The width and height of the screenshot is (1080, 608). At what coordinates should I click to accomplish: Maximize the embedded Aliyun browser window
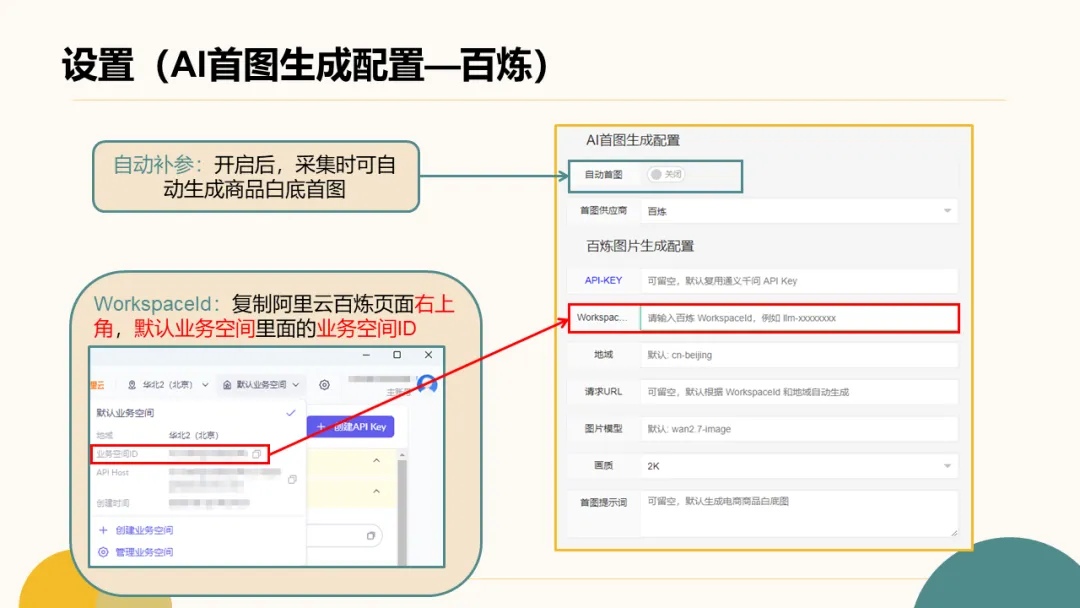397,355
